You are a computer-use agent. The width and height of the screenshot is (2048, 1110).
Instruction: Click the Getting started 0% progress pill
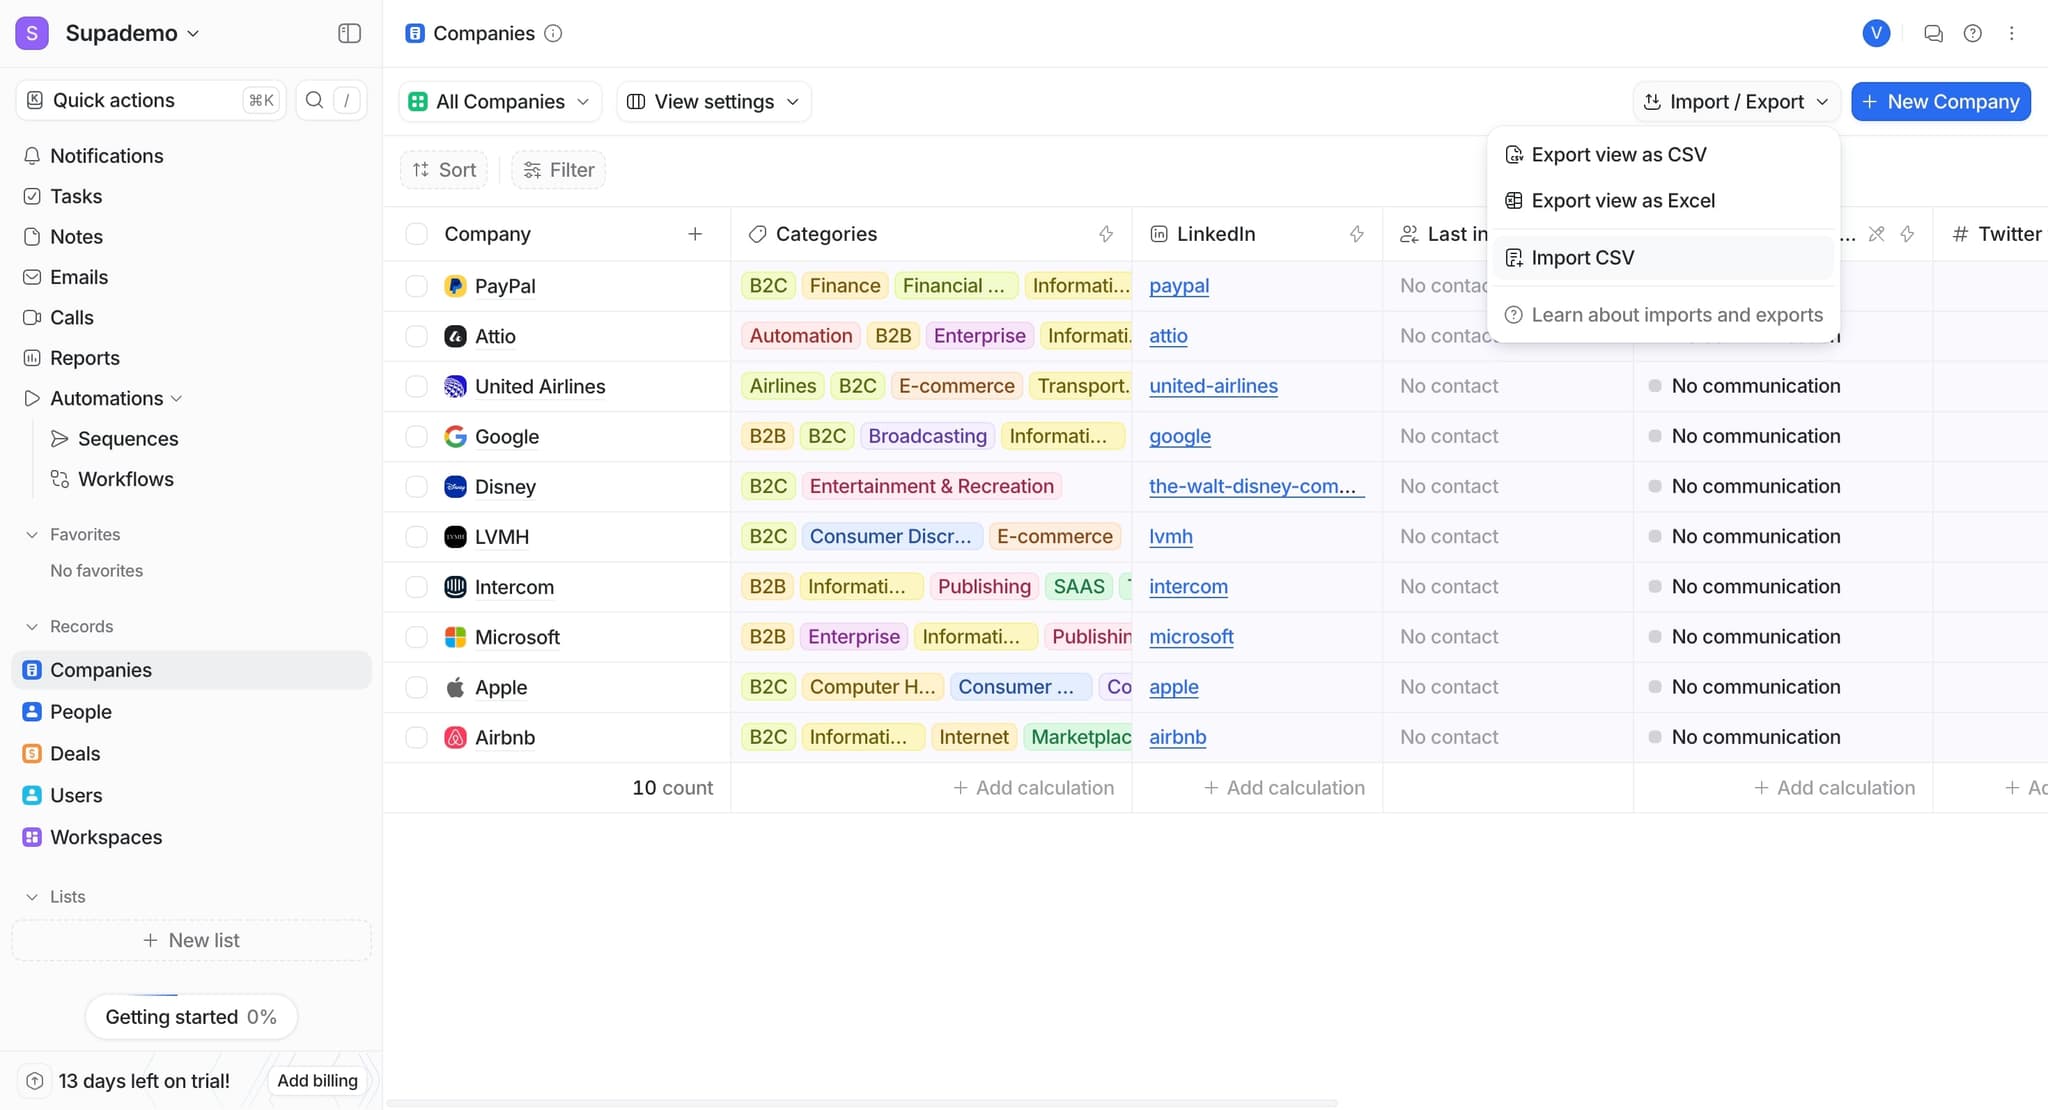(x=191, y=1016)
